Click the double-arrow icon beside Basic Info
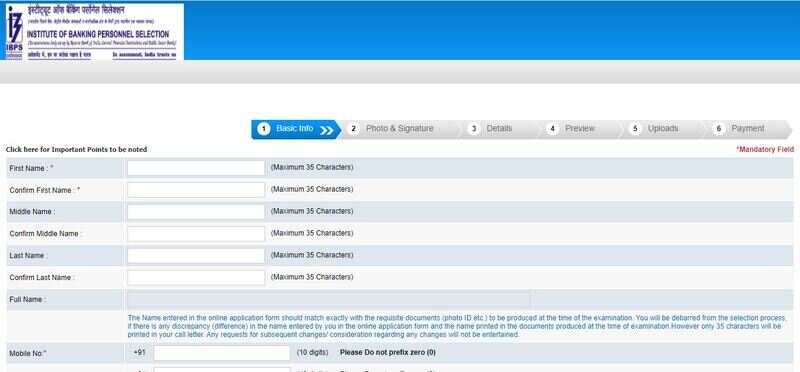This screenshot has width=800, height=372. pos(327,130)
